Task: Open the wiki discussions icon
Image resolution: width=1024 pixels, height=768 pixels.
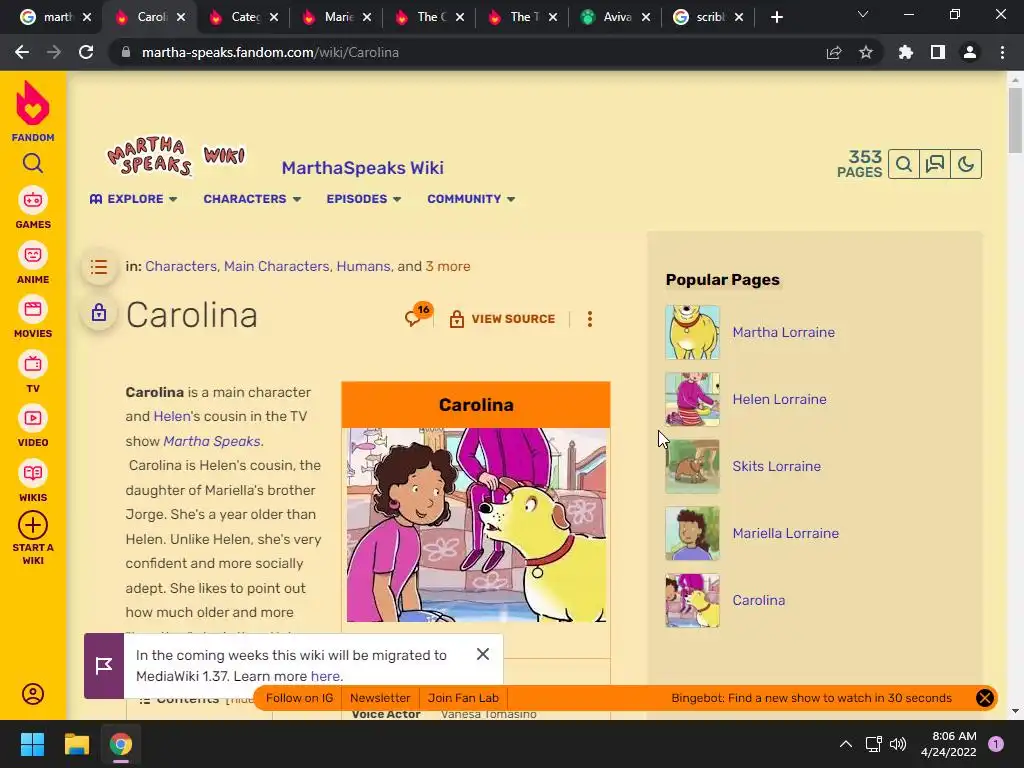Action: (x=935, y=164)
